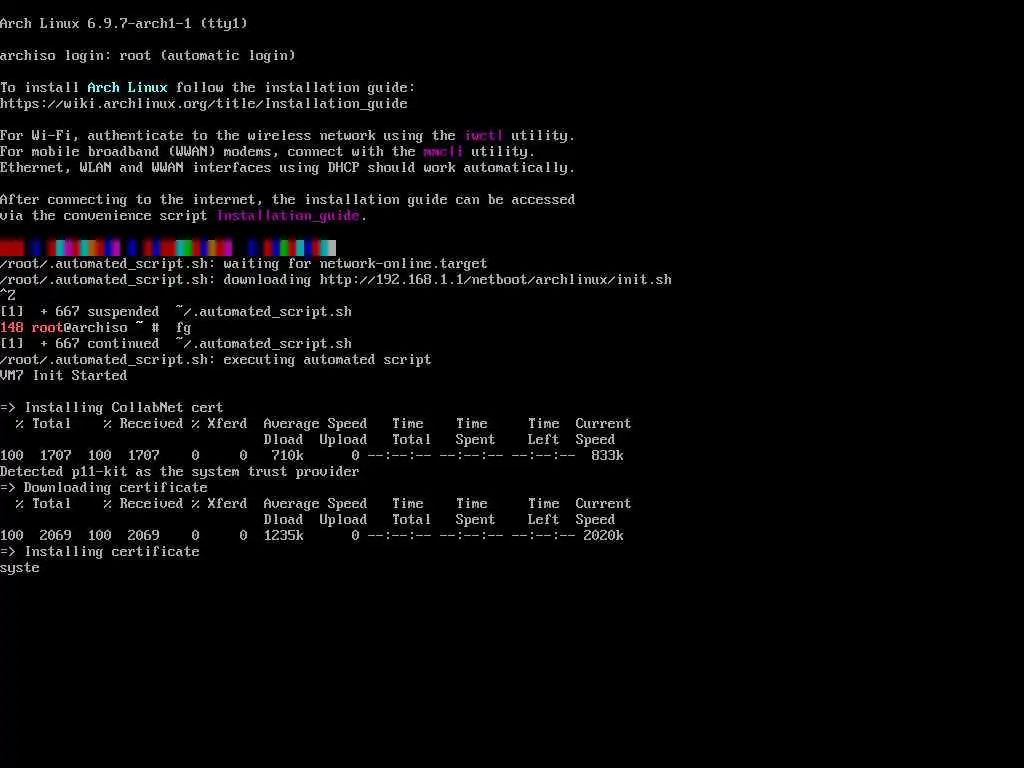Click the Installing certificate line
The height and width of the screenshot is (768, 1024).
click(100, 552)
